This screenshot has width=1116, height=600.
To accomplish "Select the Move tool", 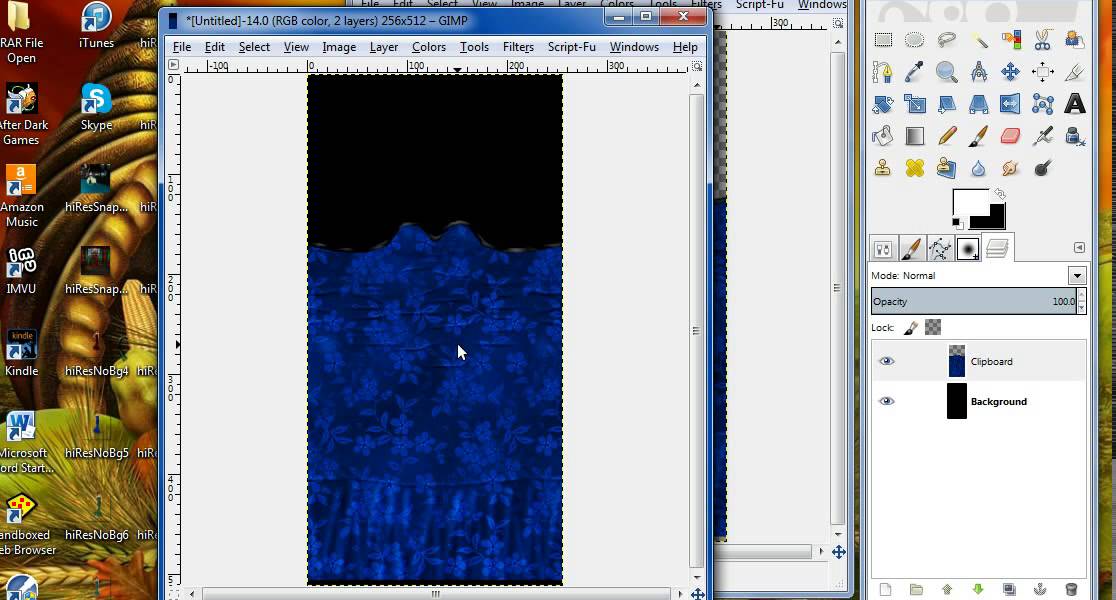I will [1011, 72].
